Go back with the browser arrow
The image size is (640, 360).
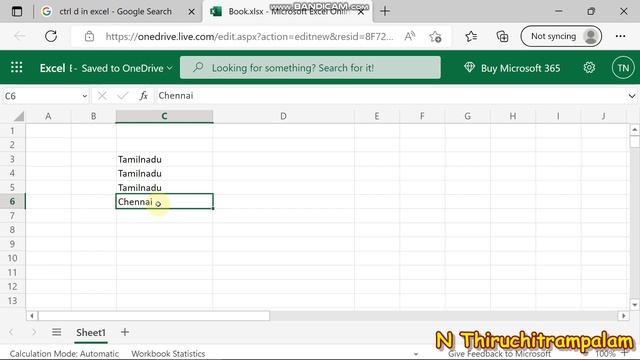[20, 36]
